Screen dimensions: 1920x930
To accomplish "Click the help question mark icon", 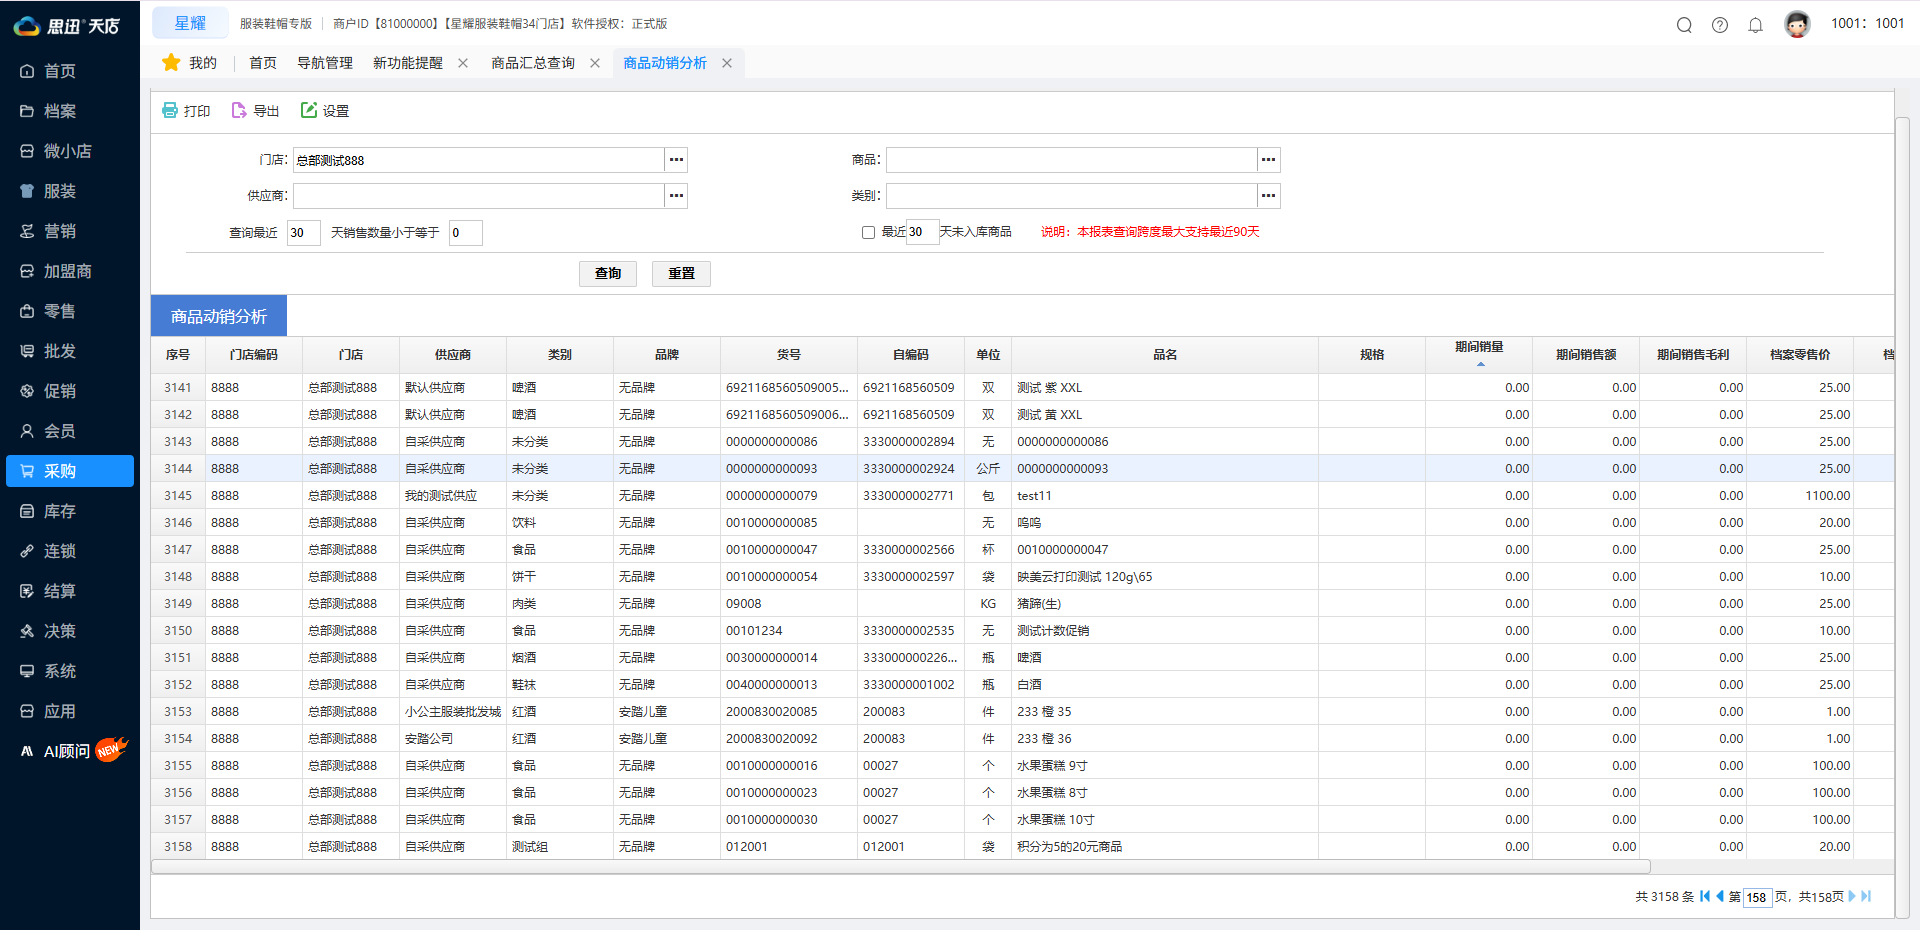I will click(x=1720, y=25).
